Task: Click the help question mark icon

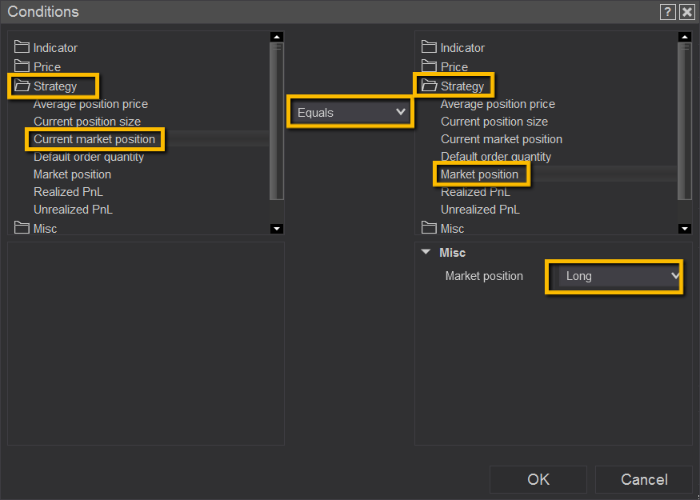Action: click(667, 12)
